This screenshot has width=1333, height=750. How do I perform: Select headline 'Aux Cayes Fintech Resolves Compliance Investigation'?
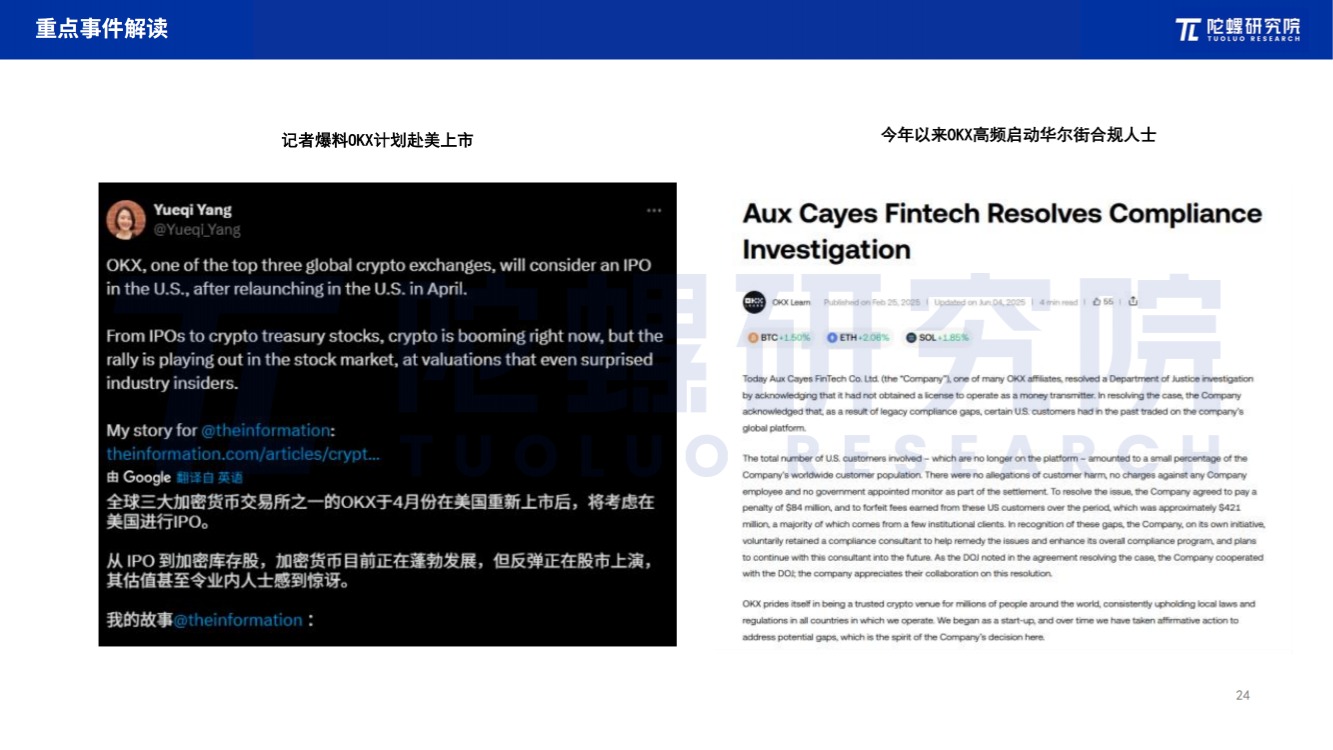tap(1002, 231)
